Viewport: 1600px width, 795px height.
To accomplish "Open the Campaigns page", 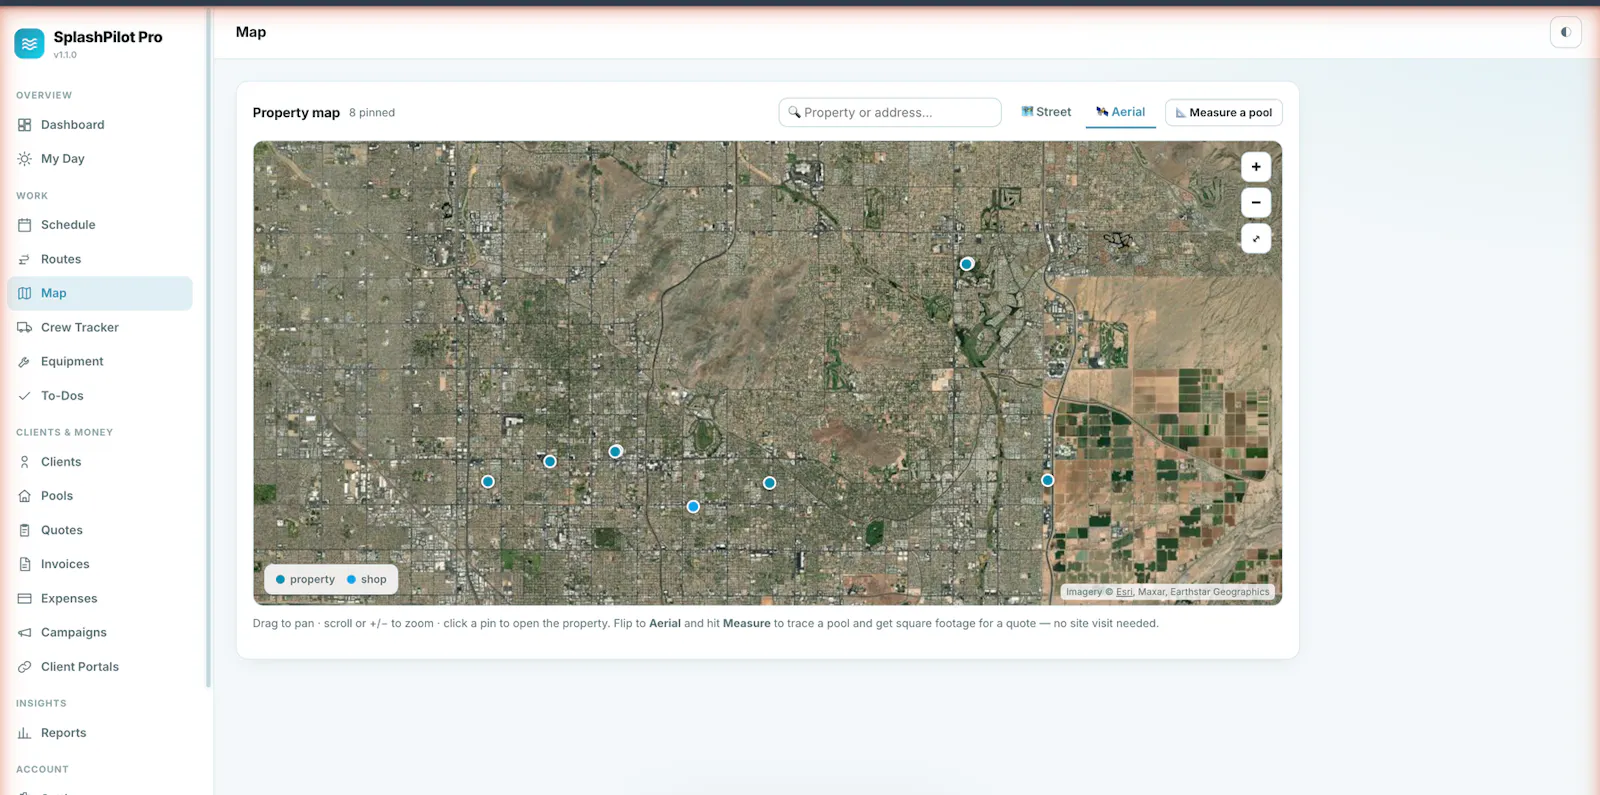I will pos(100,633).
